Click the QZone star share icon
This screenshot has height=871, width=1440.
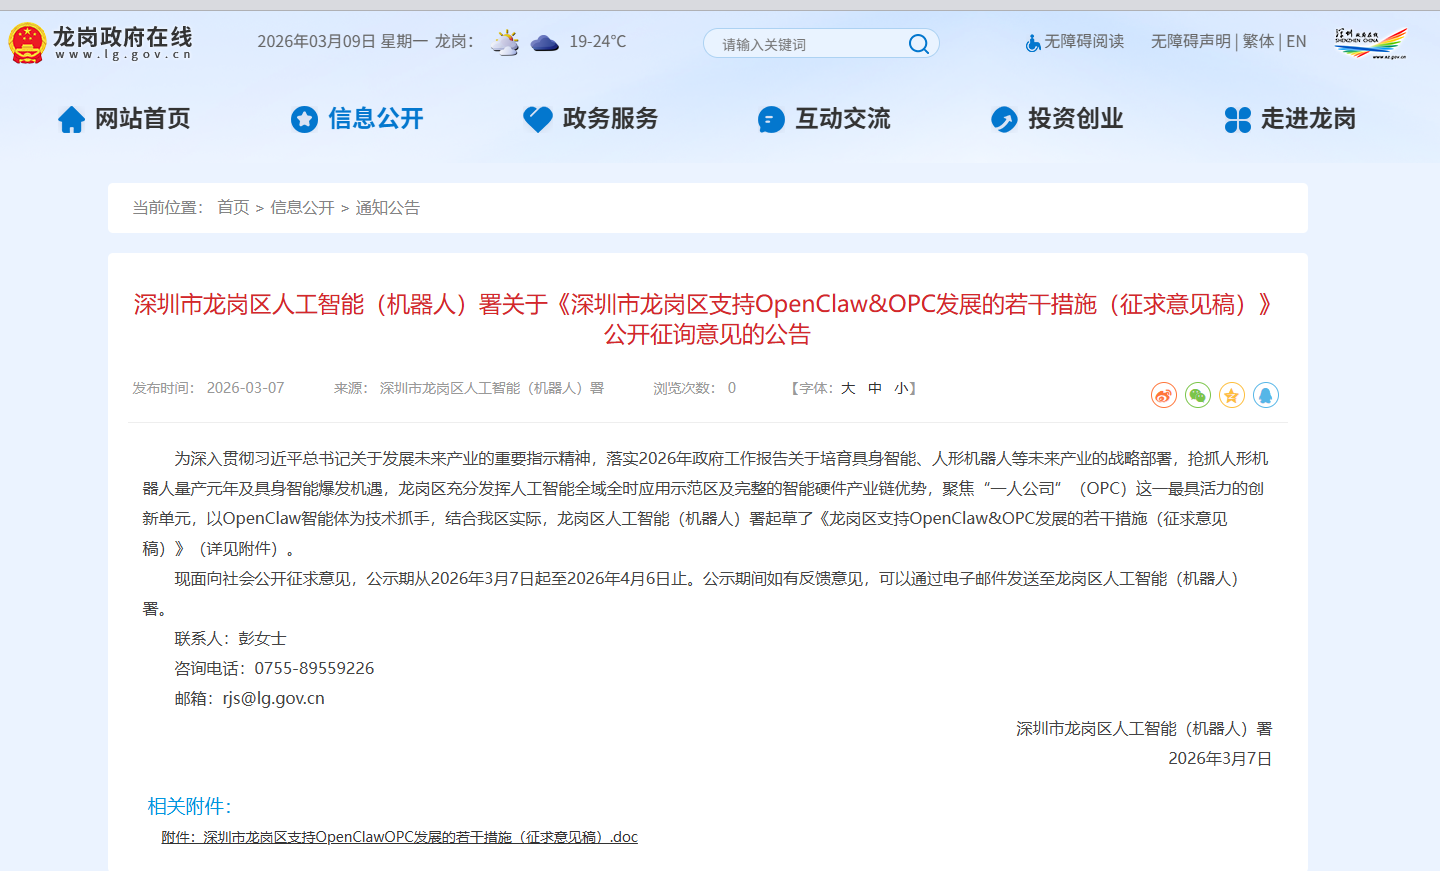click(1232, 395)
